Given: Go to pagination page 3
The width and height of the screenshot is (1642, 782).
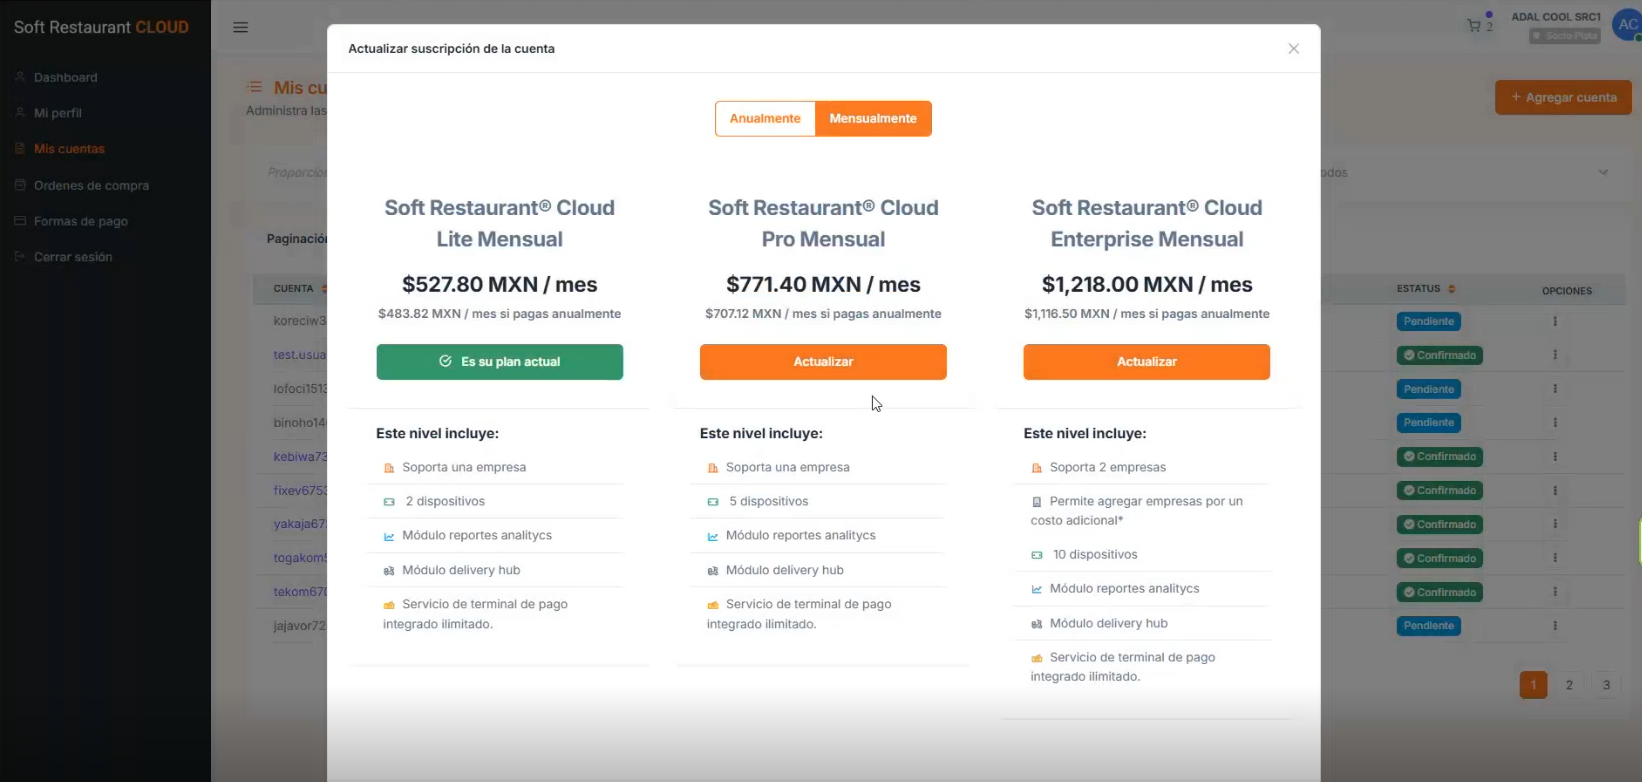Looking at the screenshot, I should point(1606,685).
